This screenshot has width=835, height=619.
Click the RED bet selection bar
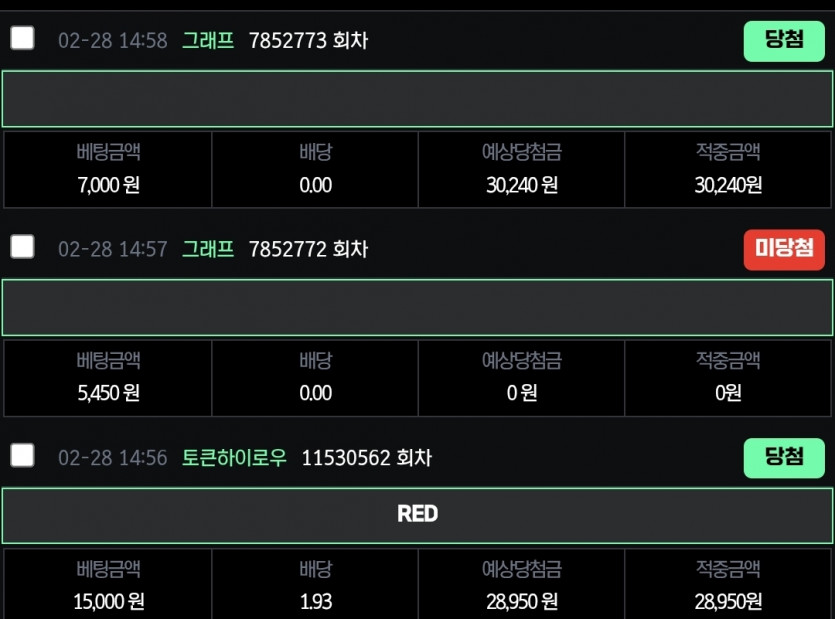(x=417, y=515)
